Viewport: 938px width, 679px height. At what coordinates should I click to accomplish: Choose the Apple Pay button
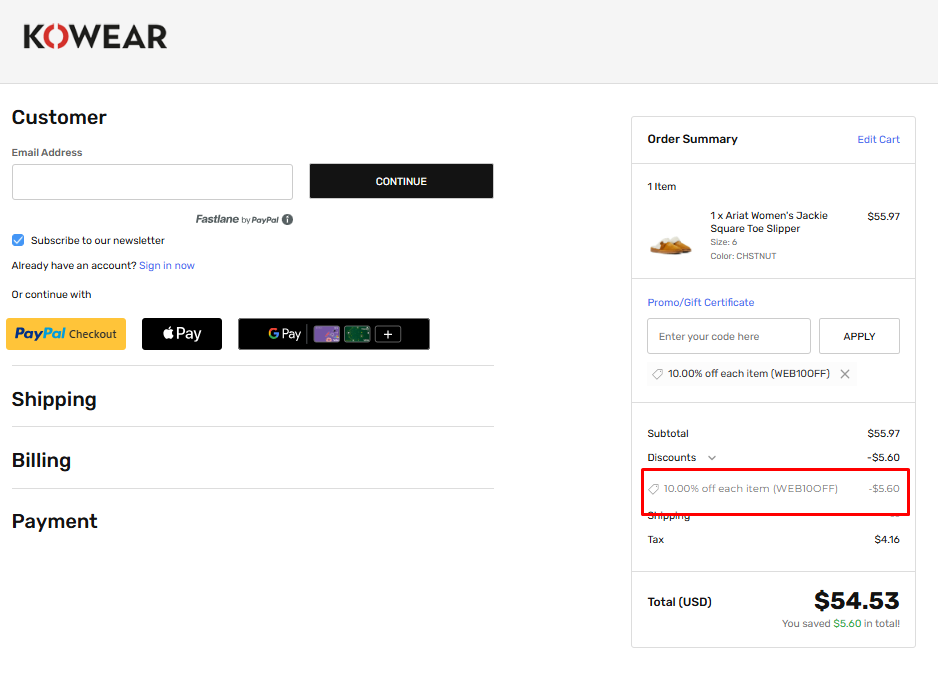182,334
